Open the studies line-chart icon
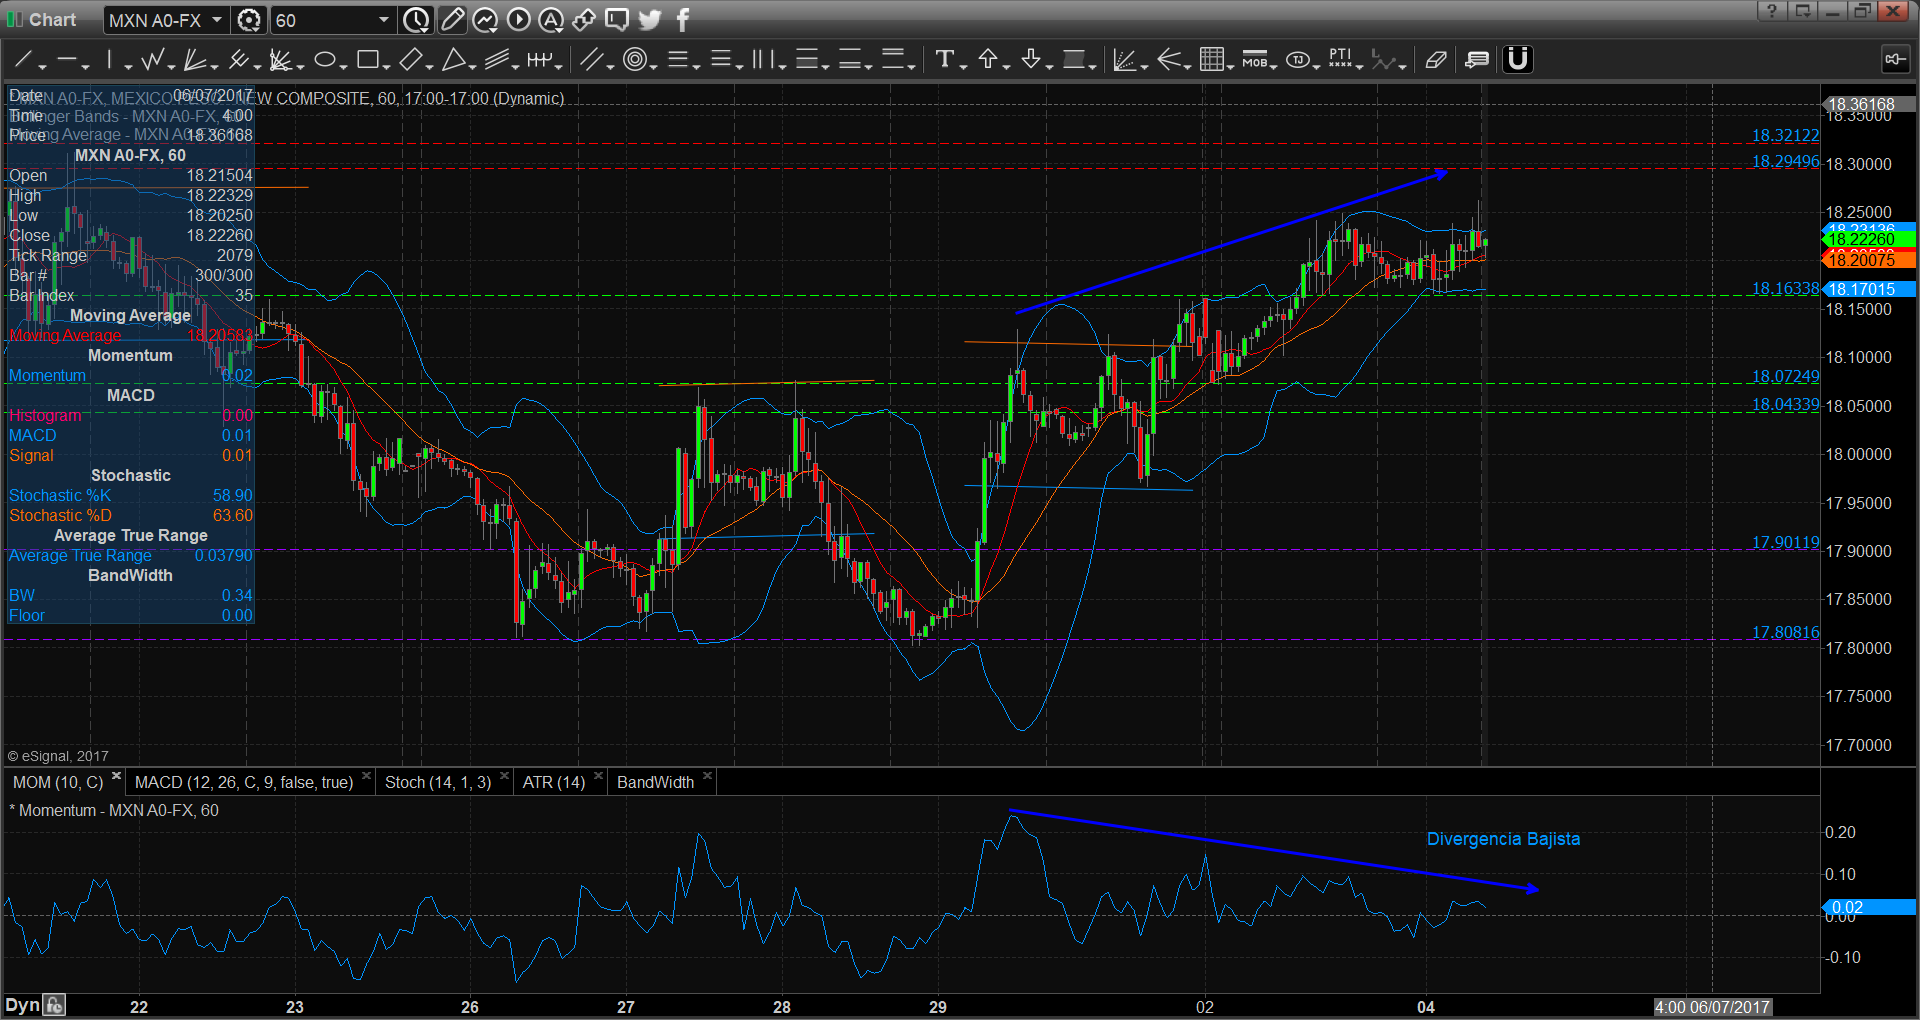 point(485,19)
